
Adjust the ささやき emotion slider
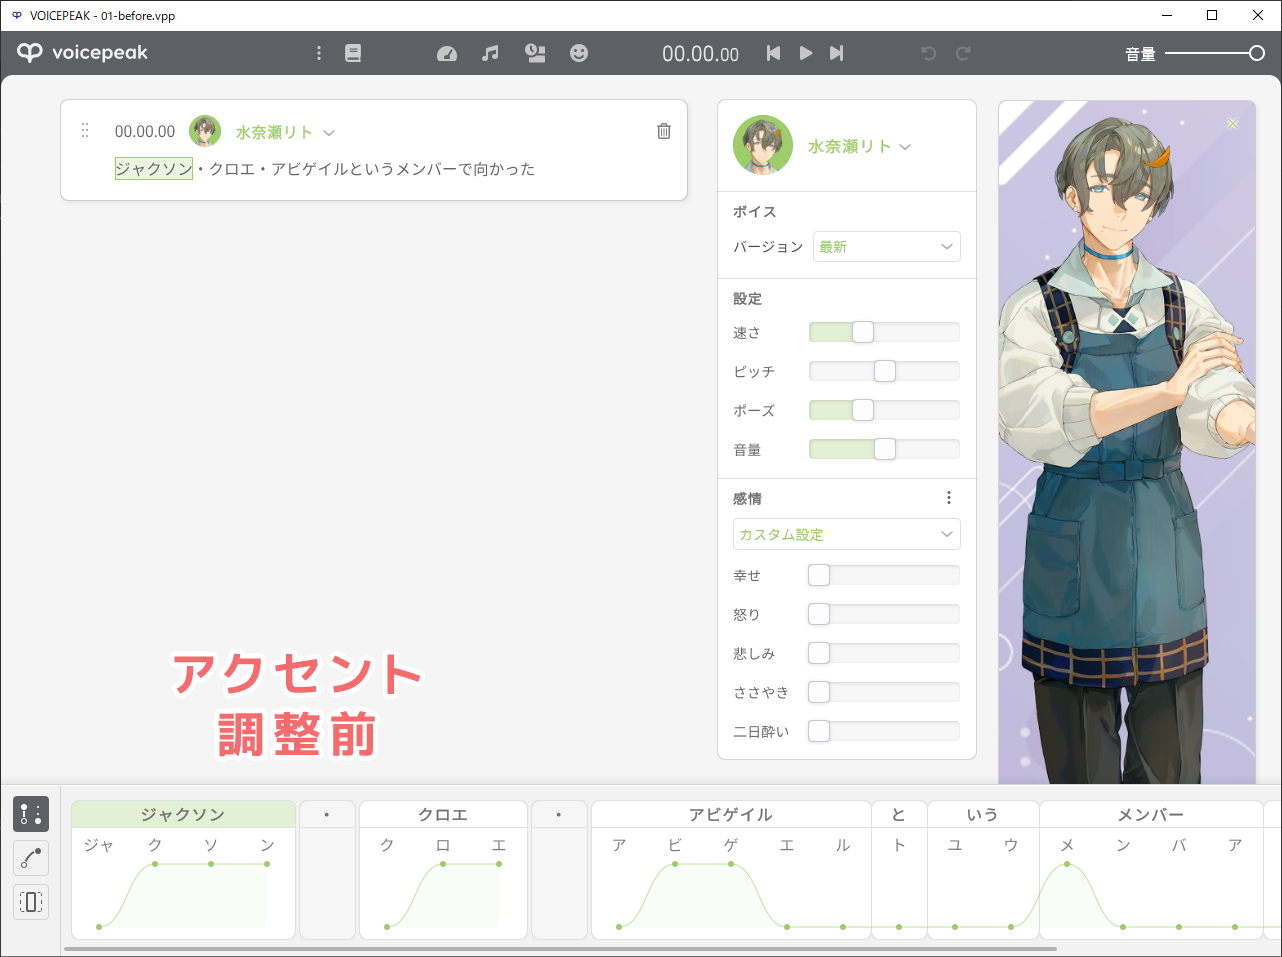[x=884, y=692]
